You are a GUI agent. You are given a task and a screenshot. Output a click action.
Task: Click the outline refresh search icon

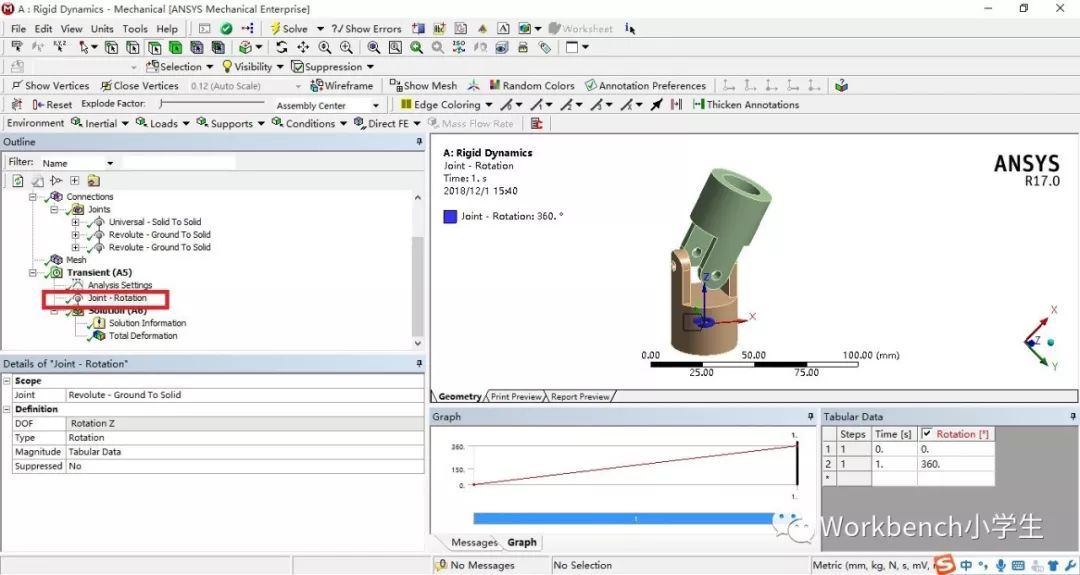[x=18, y=181]
